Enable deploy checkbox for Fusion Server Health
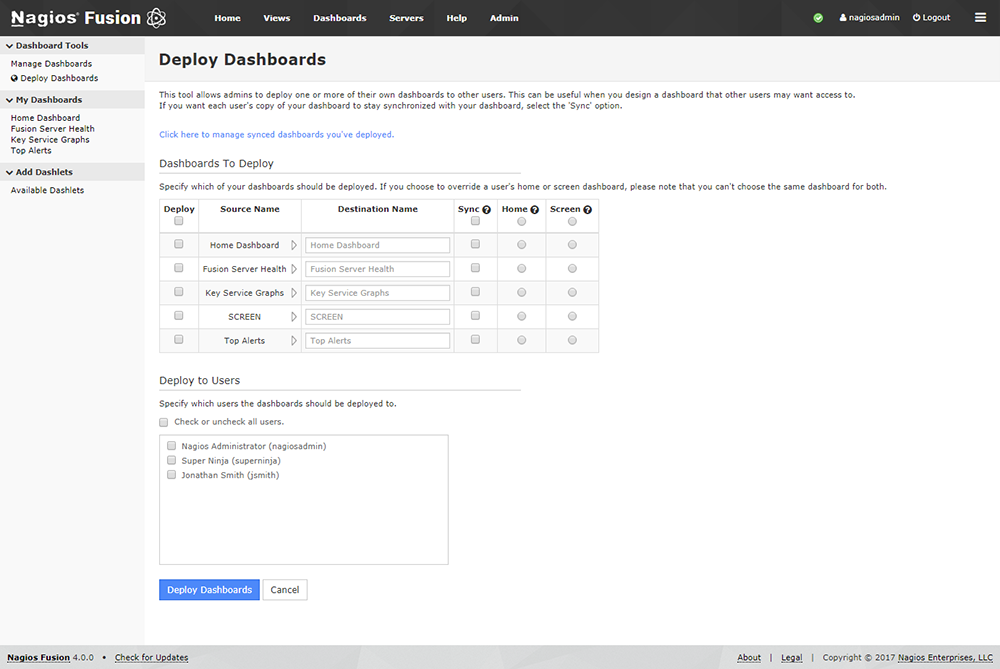Screen dimensions: 1000x669 tap(179, 268)
